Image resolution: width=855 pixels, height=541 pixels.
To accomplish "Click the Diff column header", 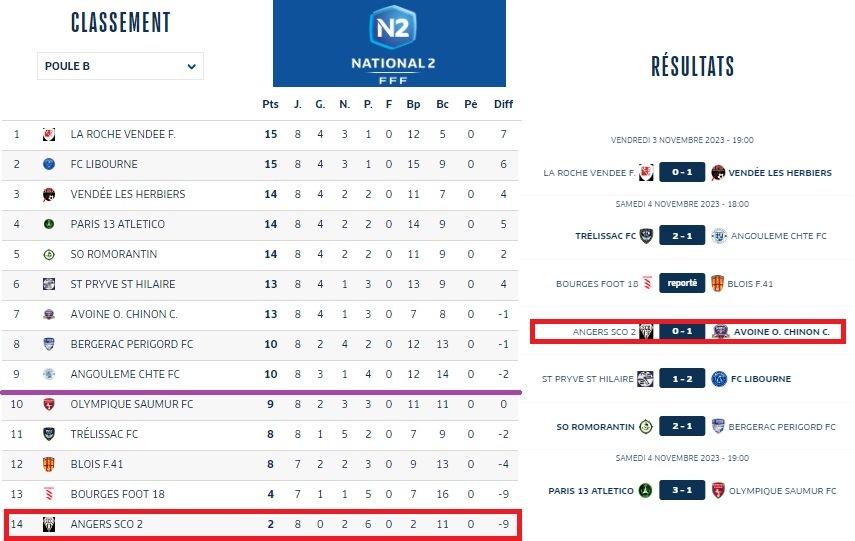I will 504,104.
